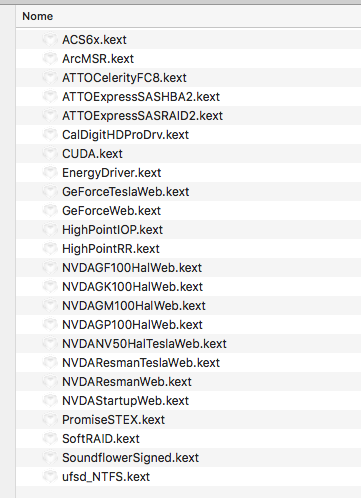361x498 pixels.
Task: Select the file name ACS6x.kext
Action: (94, 40)
